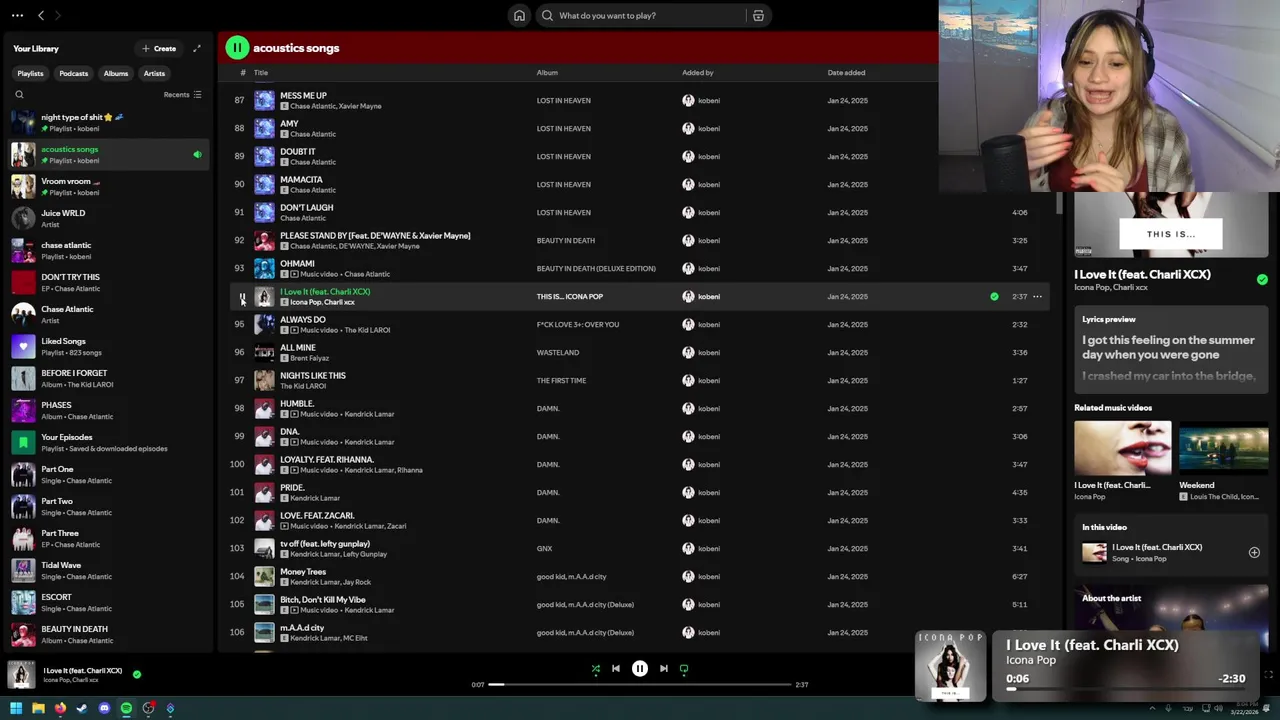Image resolution: width=1280 pixels, height=720 pixels.
Task: Filter library by Podcasts
Action: tap(73, 73)
